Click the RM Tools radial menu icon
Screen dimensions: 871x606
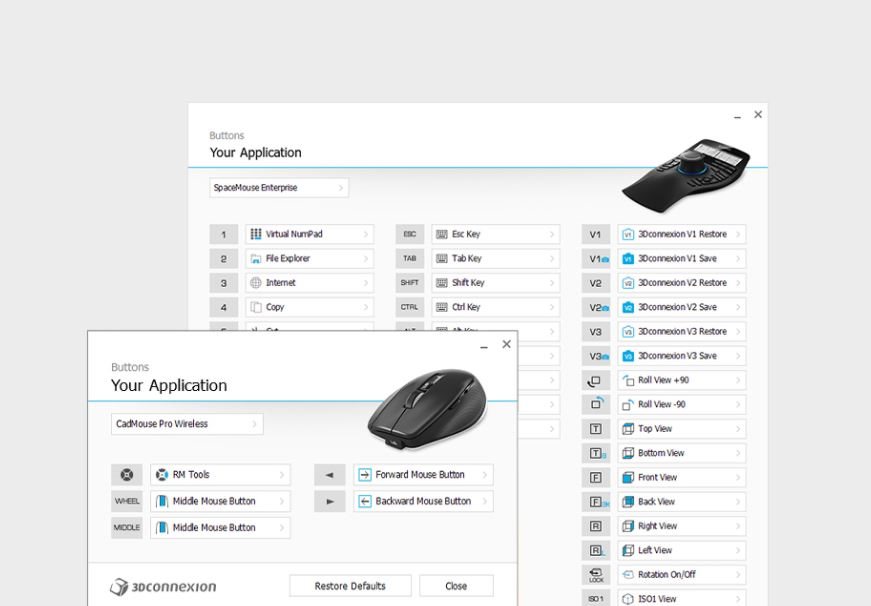pyautogui.click(x=162, y=475)
